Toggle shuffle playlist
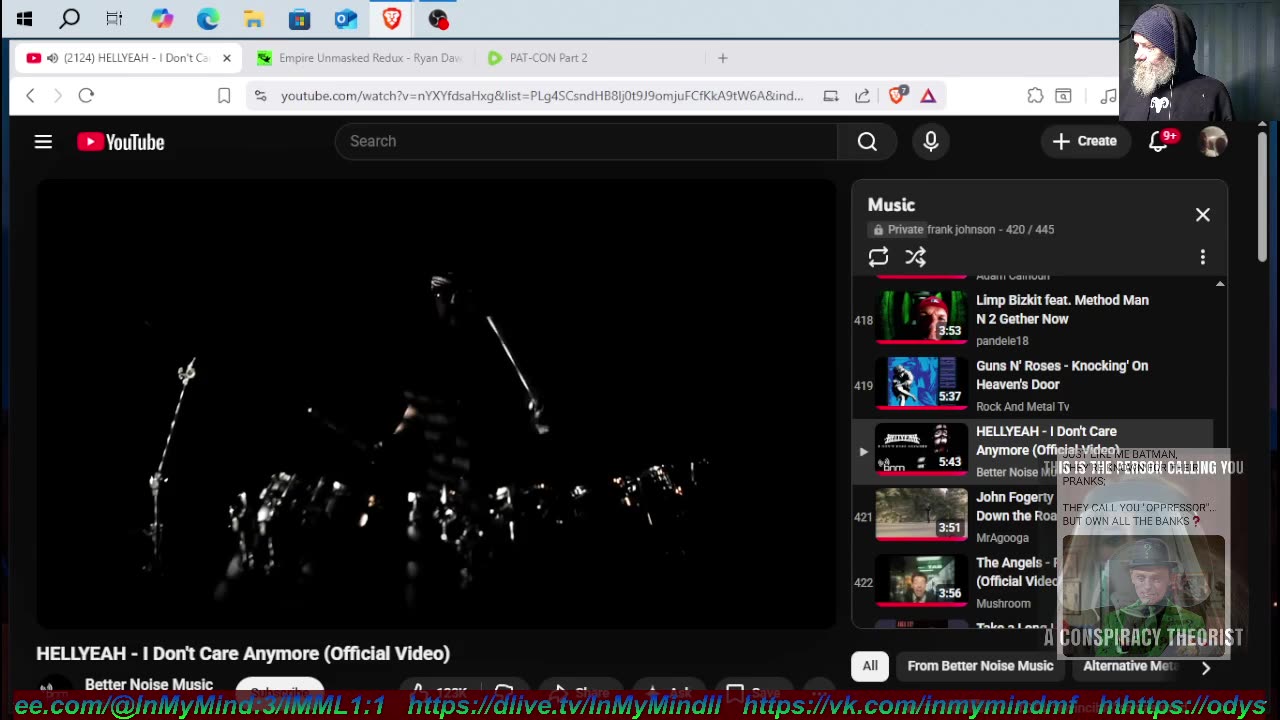This screenshot has width=1280, height=720. 915,257
